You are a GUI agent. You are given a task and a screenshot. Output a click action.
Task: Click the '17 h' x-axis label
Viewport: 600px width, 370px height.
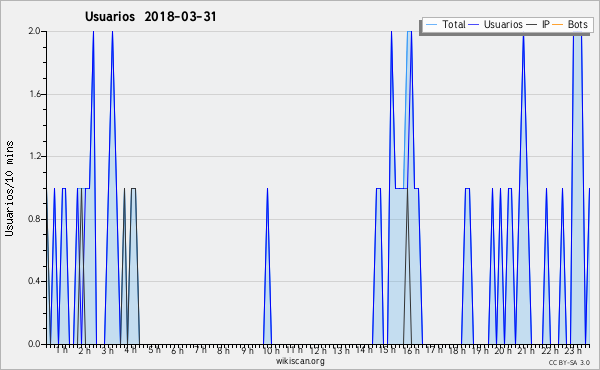click(x=434, y=350)
